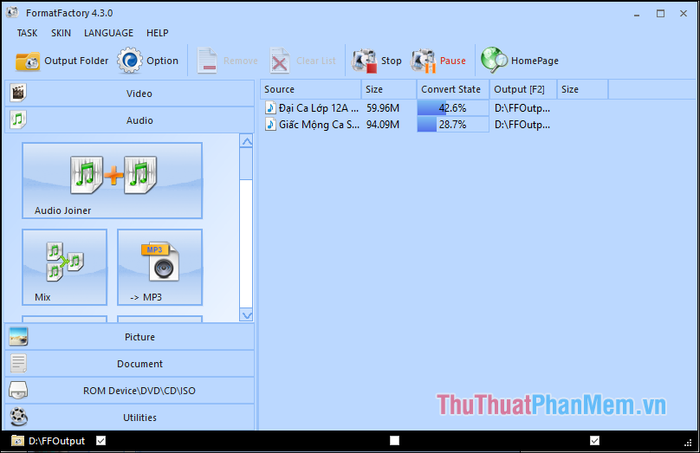Click the last Size column header

coord(583,90)
